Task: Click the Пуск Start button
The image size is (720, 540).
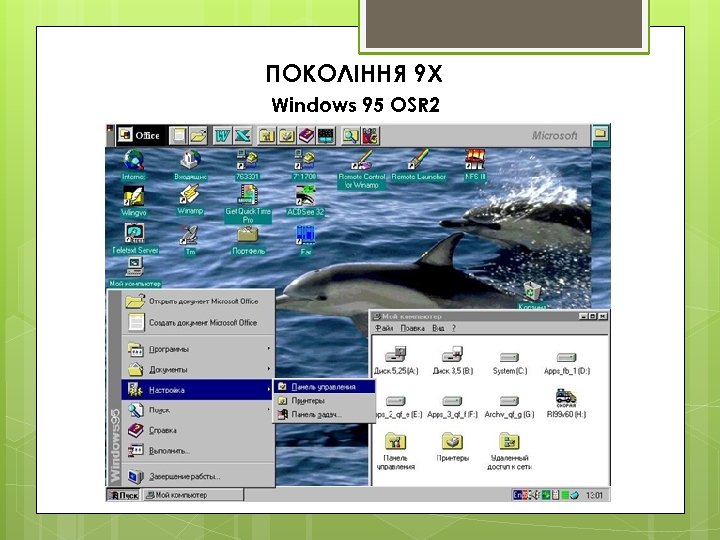Action: (x=123, y=495)
